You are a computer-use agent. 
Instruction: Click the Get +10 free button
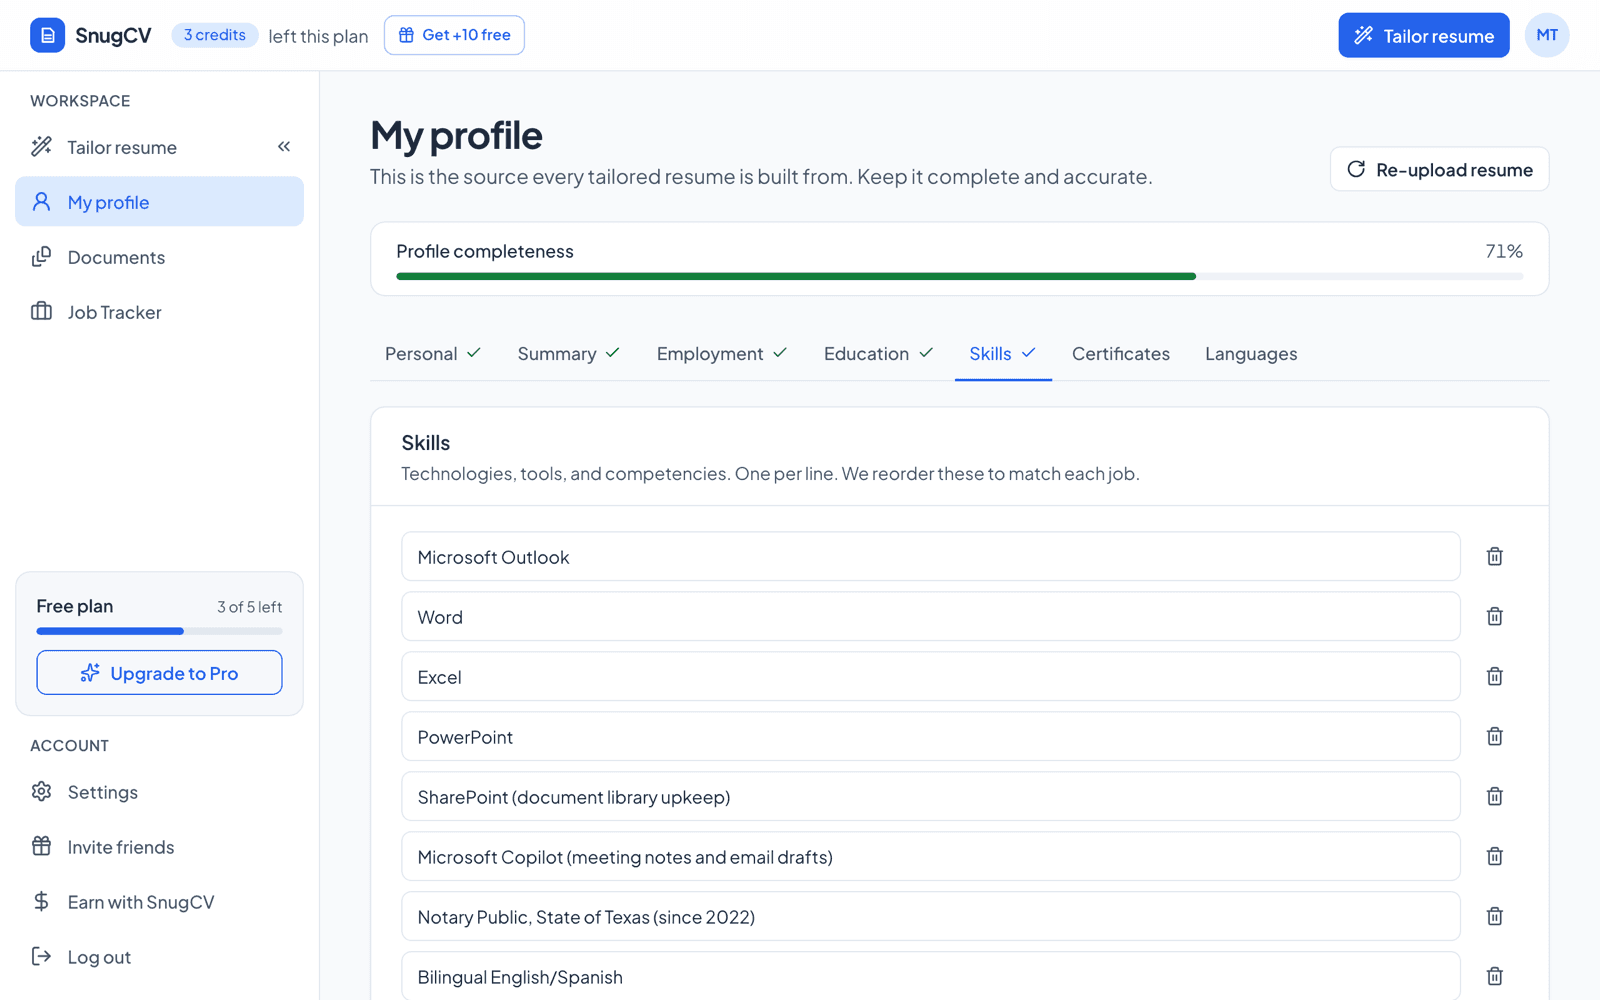click(454, 35)
